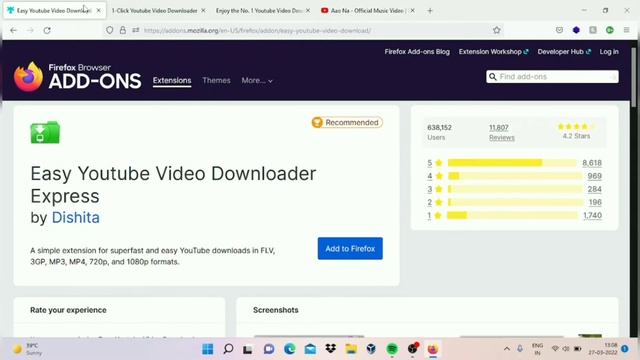Bookmark this page with the star icon

click(x=496, y=30)
